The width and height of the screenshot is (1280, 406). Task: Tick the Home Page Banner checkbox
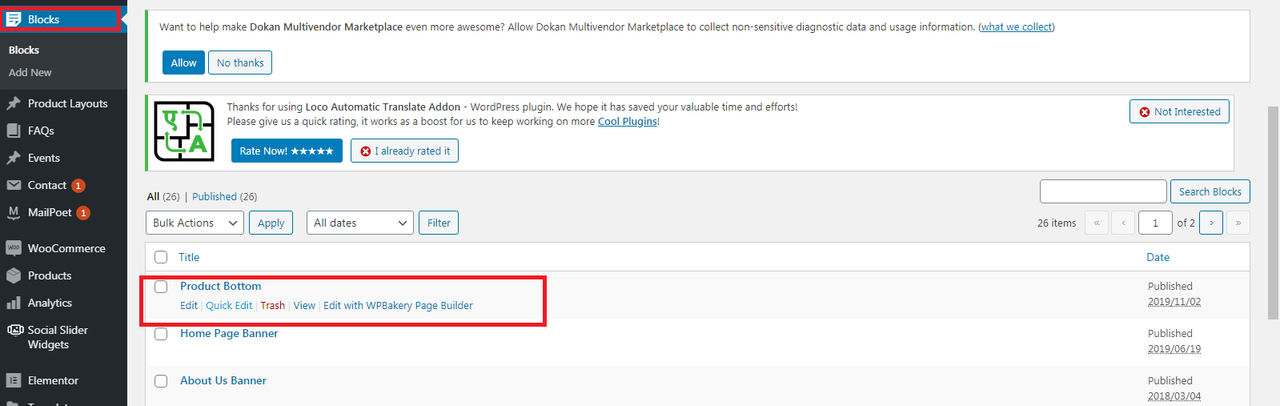point(161,334)
